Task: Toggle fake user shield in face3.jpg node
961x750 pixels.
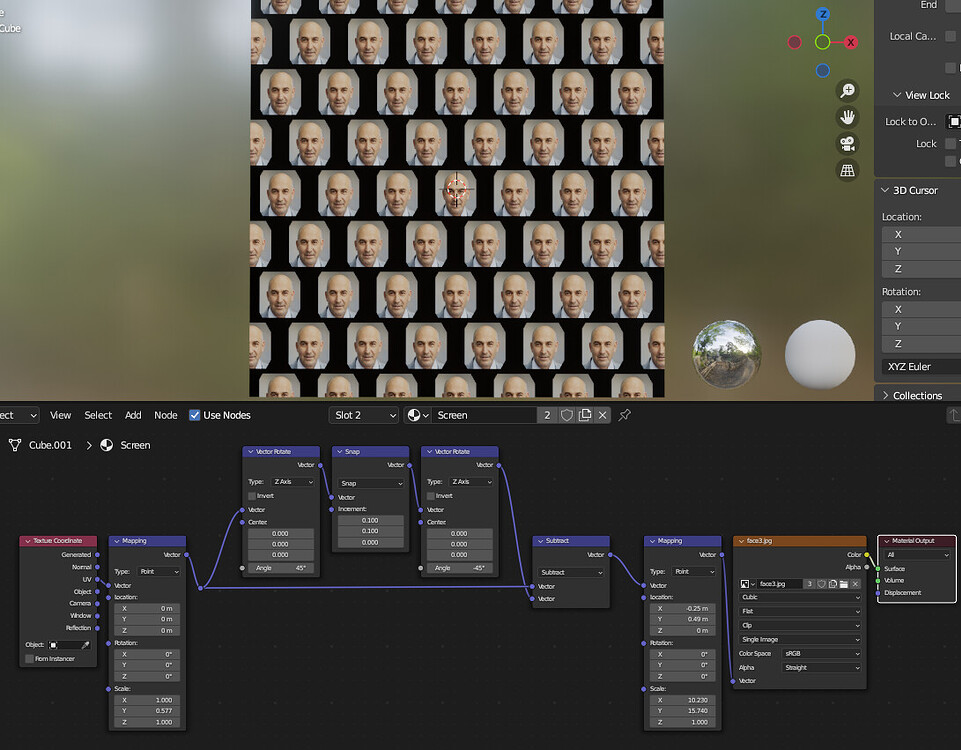Action: [822, 584]
